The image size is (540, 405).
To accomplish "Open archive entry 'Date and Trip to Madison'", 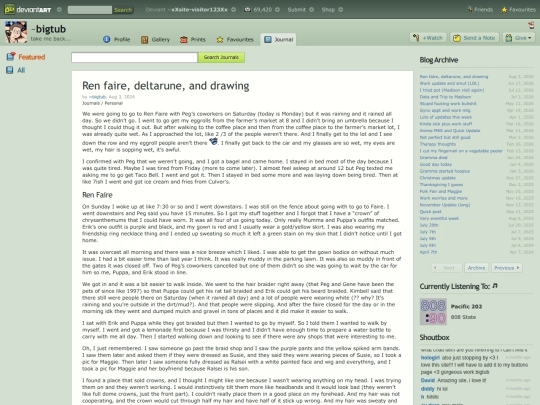I will coord(445,97).
